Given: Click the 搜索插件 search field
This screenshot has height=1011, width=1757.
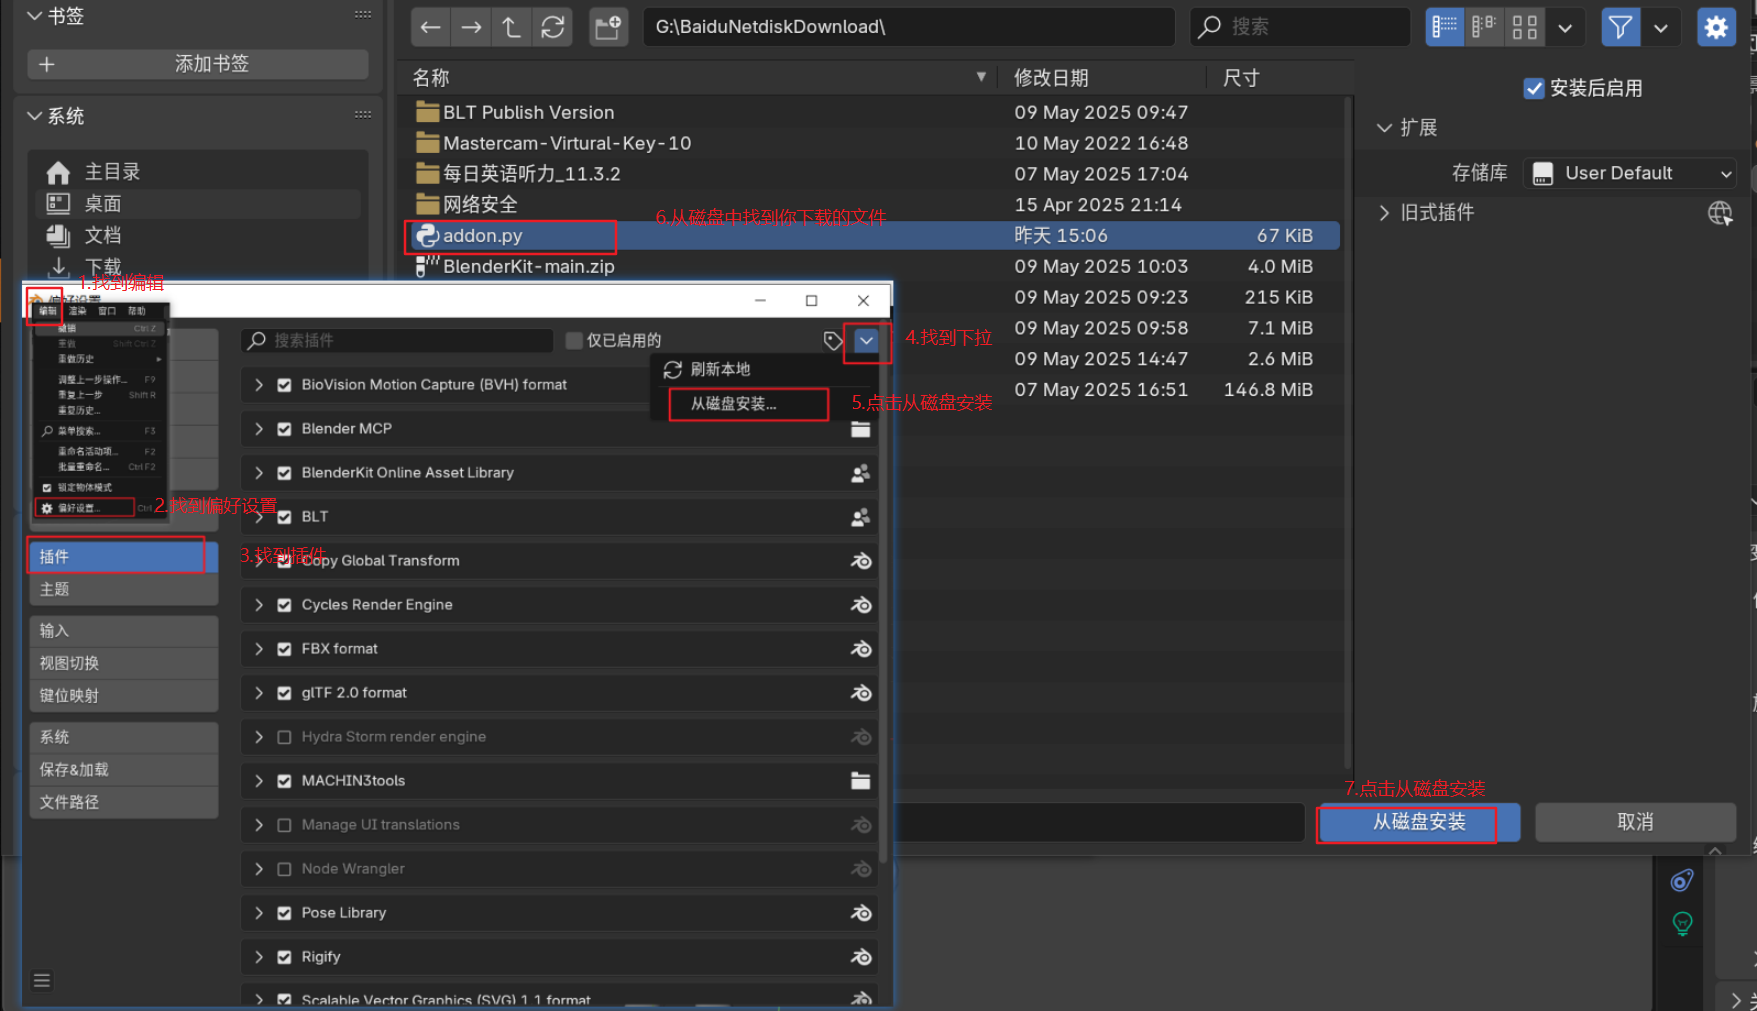Looking at the screenshot, I should (397, 341).
